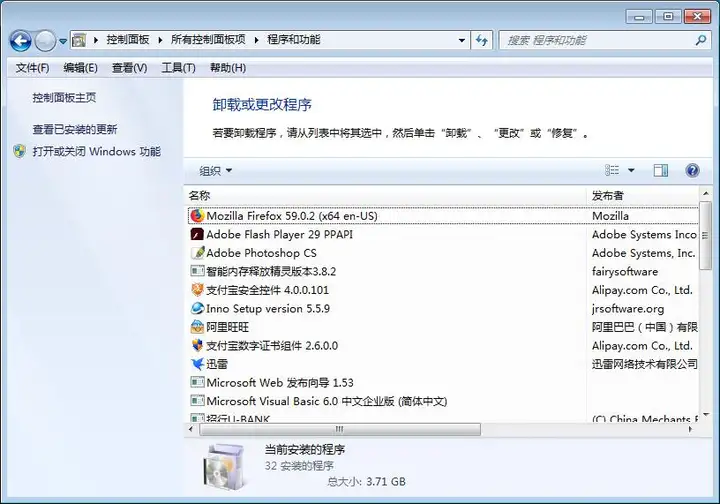Click 控制面板 breadcrumb in address bar
The image size is (720, 504).
click(x=128, y=40)
